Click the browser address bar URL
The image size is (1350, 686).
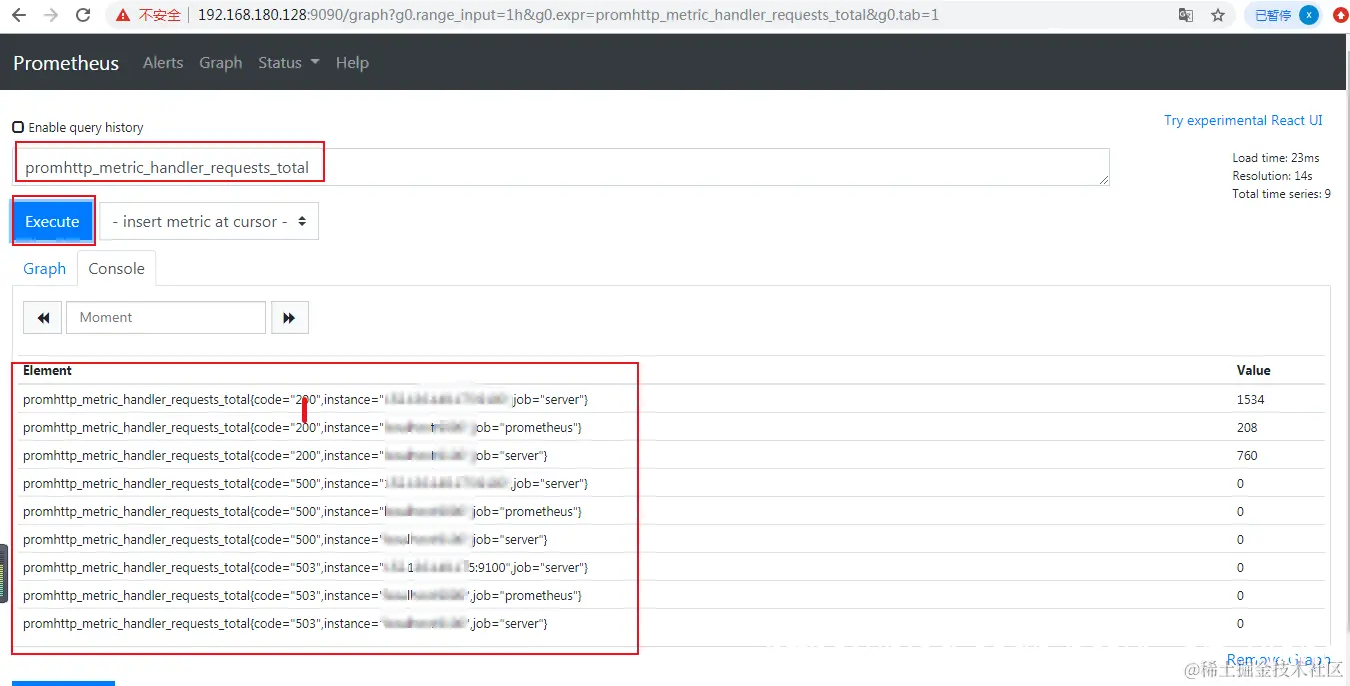click(x=568, y=15)
